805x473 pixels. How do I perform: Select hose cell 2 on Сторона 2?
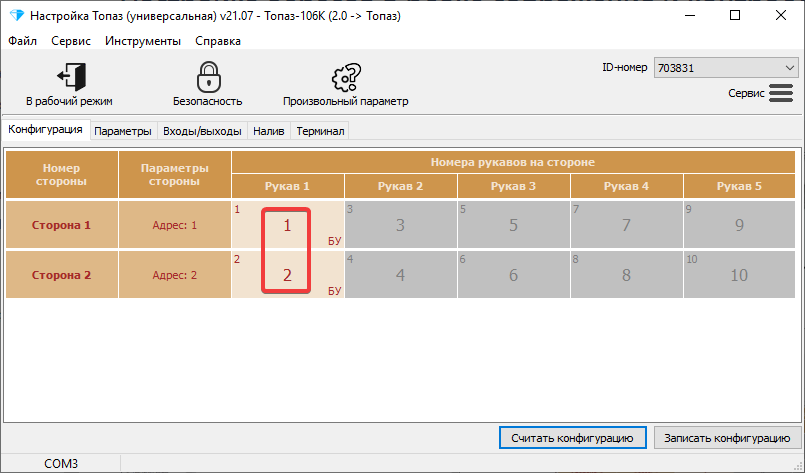[287, 274]
